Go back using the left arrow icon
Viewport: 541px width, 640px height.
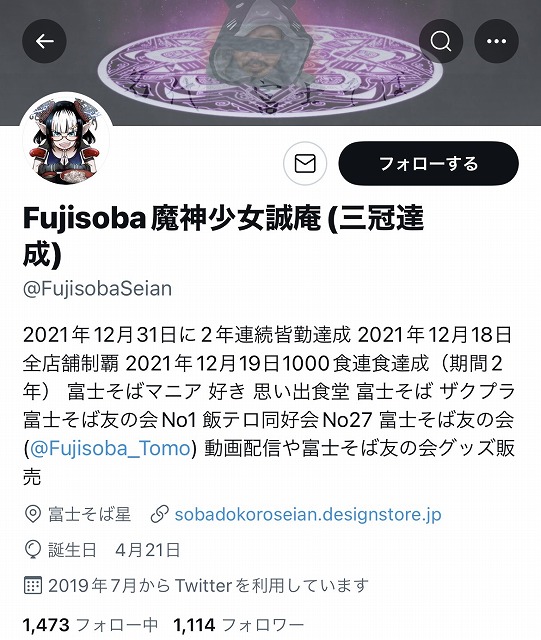click(44, 41)
